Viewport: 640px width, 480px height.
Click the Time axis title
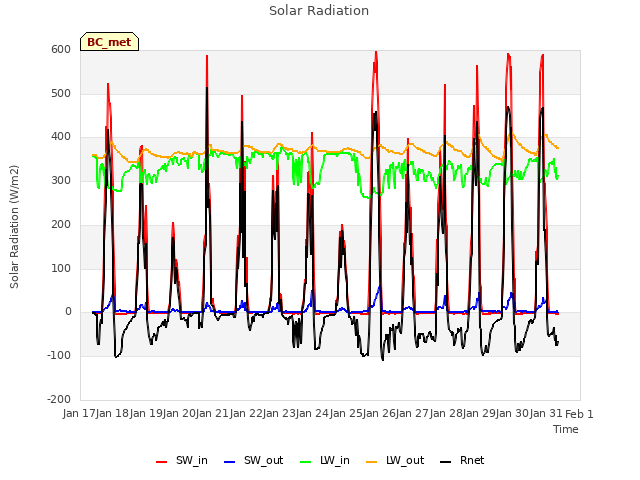[566, 429]
